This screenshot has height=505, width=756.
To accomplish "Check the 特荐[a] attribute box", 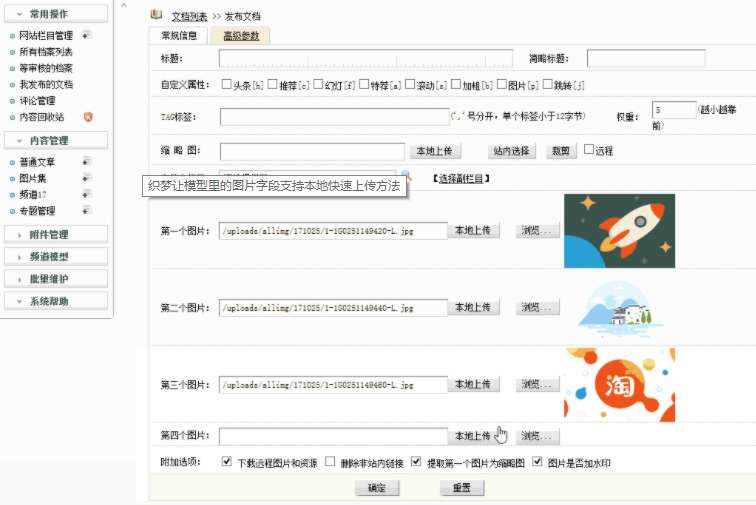I will coord(364,84).
